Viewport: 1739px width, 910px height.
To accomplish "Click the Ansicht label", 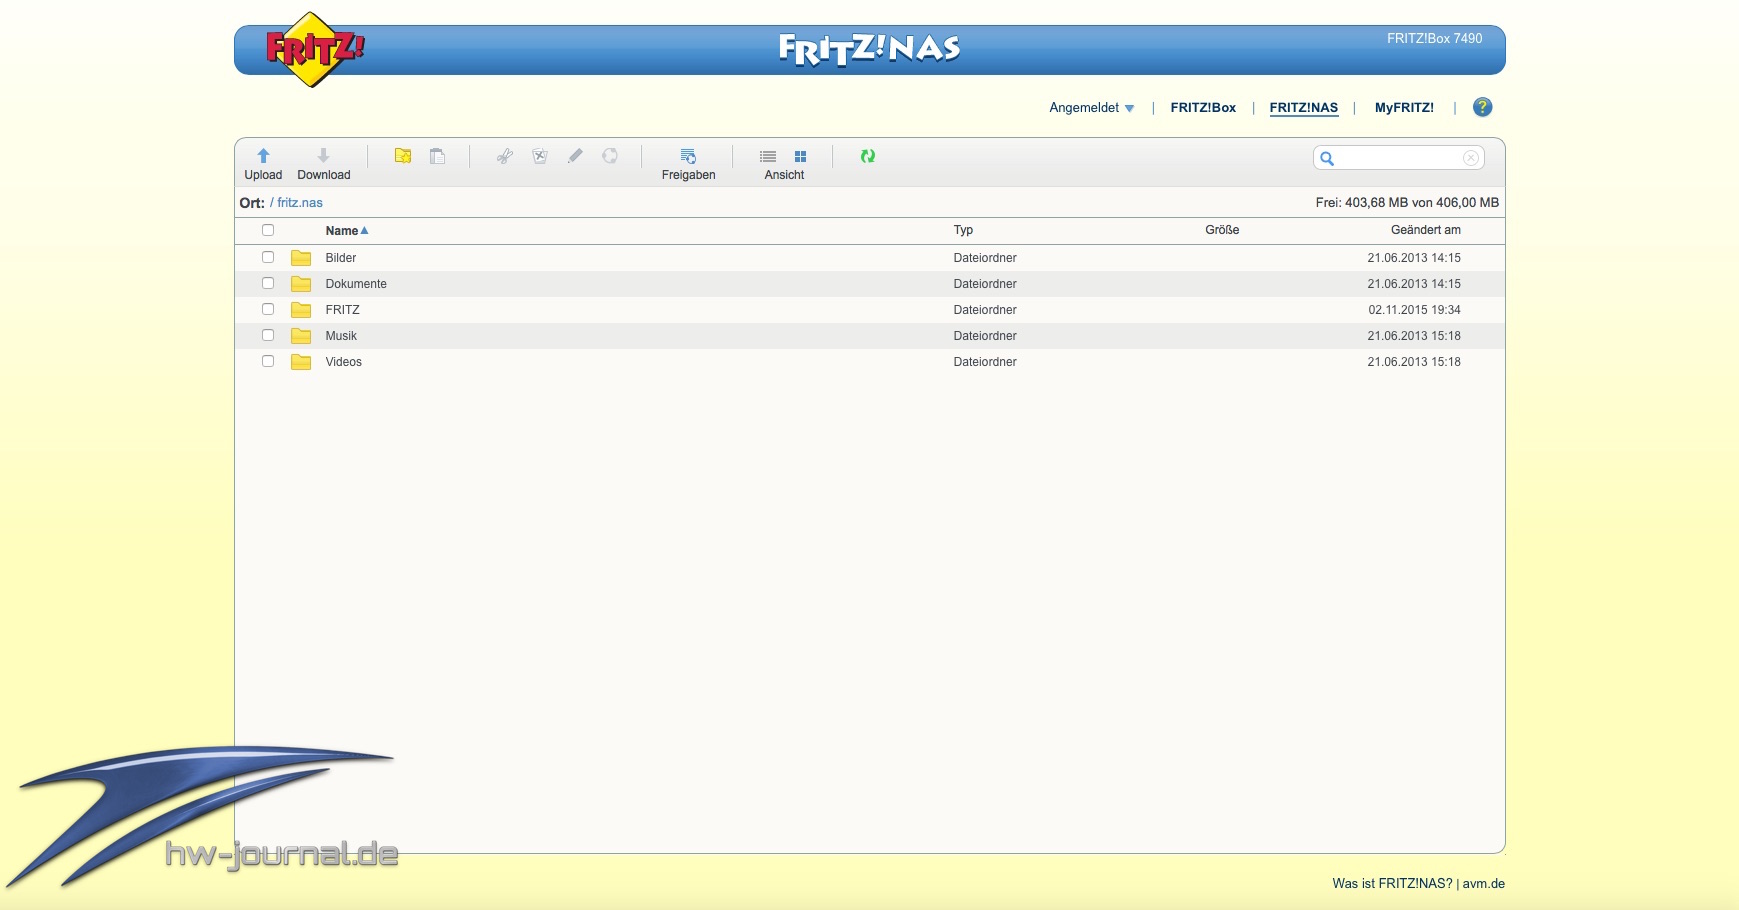I will pyautogui.click(x=784, y=175).
